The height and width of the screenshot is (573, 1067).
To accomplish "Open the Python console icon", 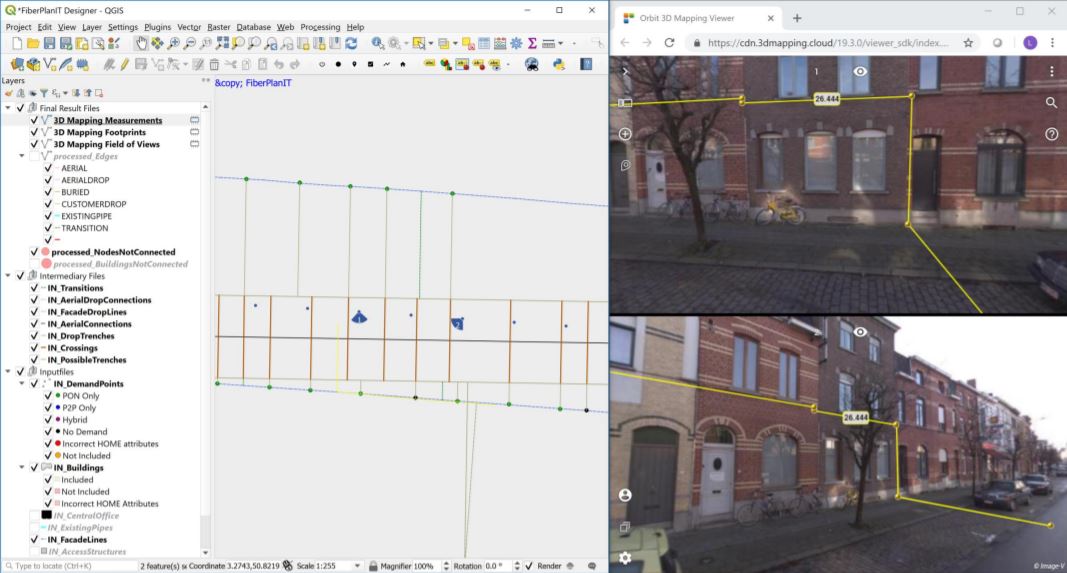I will [559, 64].
